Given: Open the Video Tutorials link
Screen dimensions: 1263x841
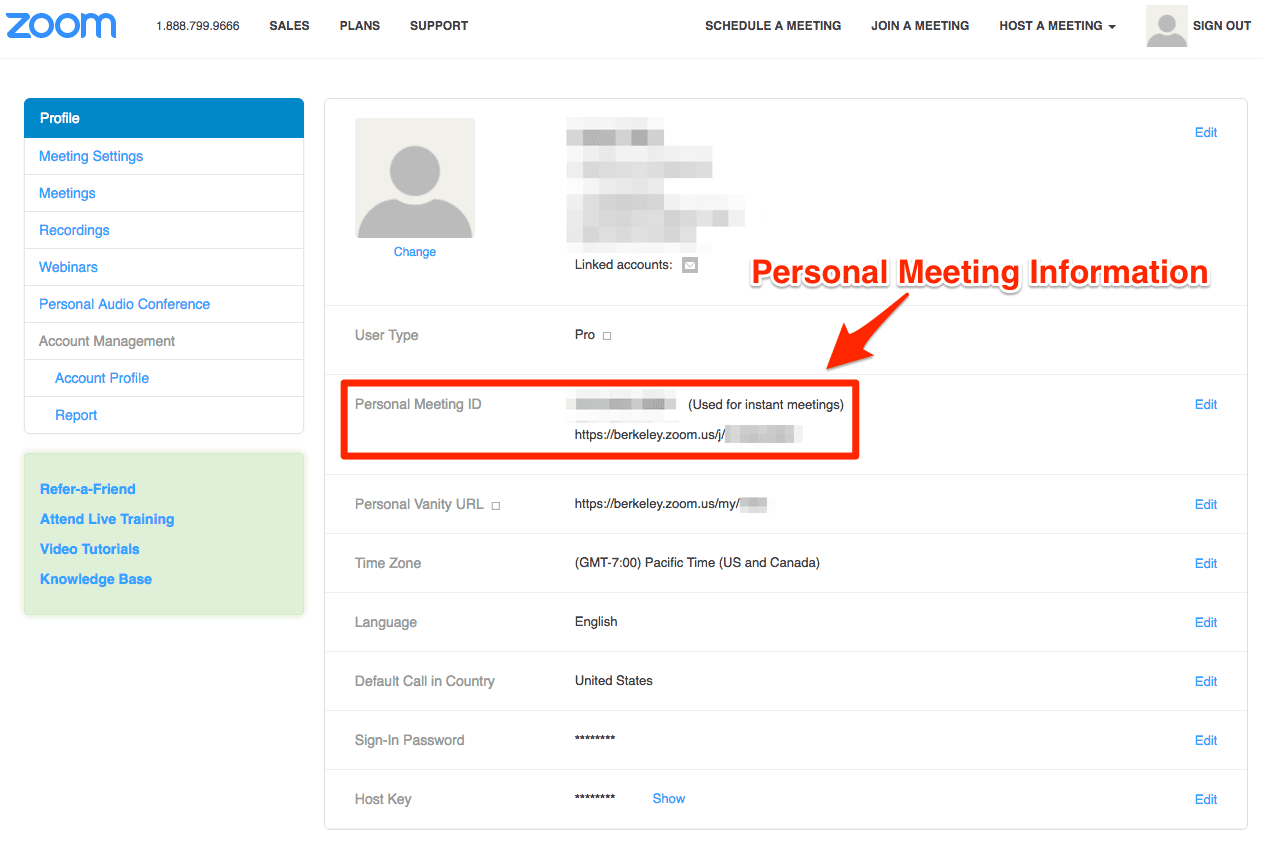Looking at the screenshot, I should 90,549.
